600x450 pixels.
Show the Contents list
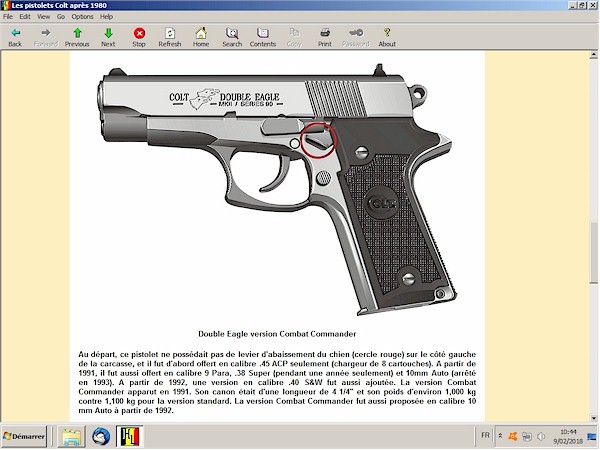263,37
